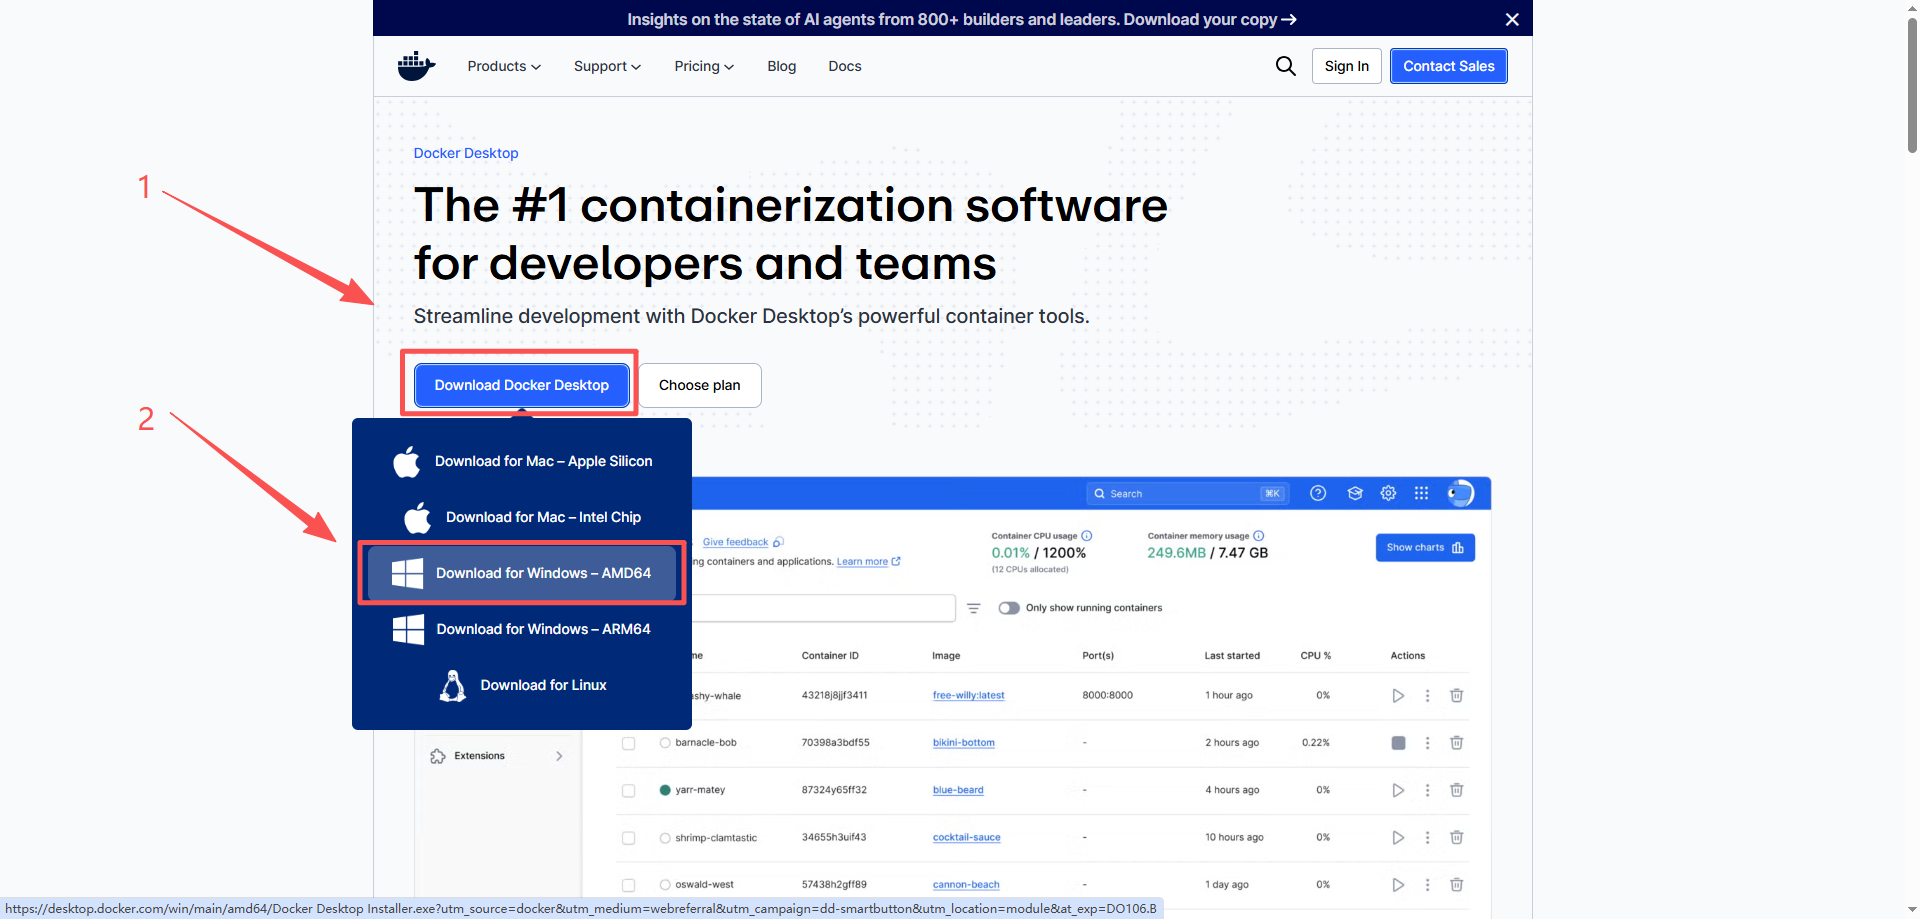Start the oswald-west container

click(1398, 885)
